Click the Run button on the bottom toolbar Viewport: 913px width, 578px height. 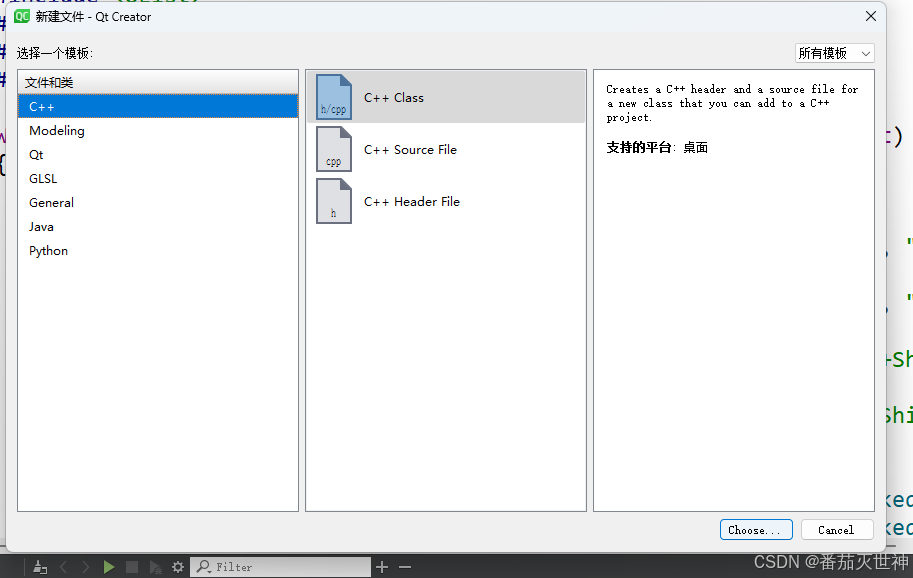tap(109, 566)
